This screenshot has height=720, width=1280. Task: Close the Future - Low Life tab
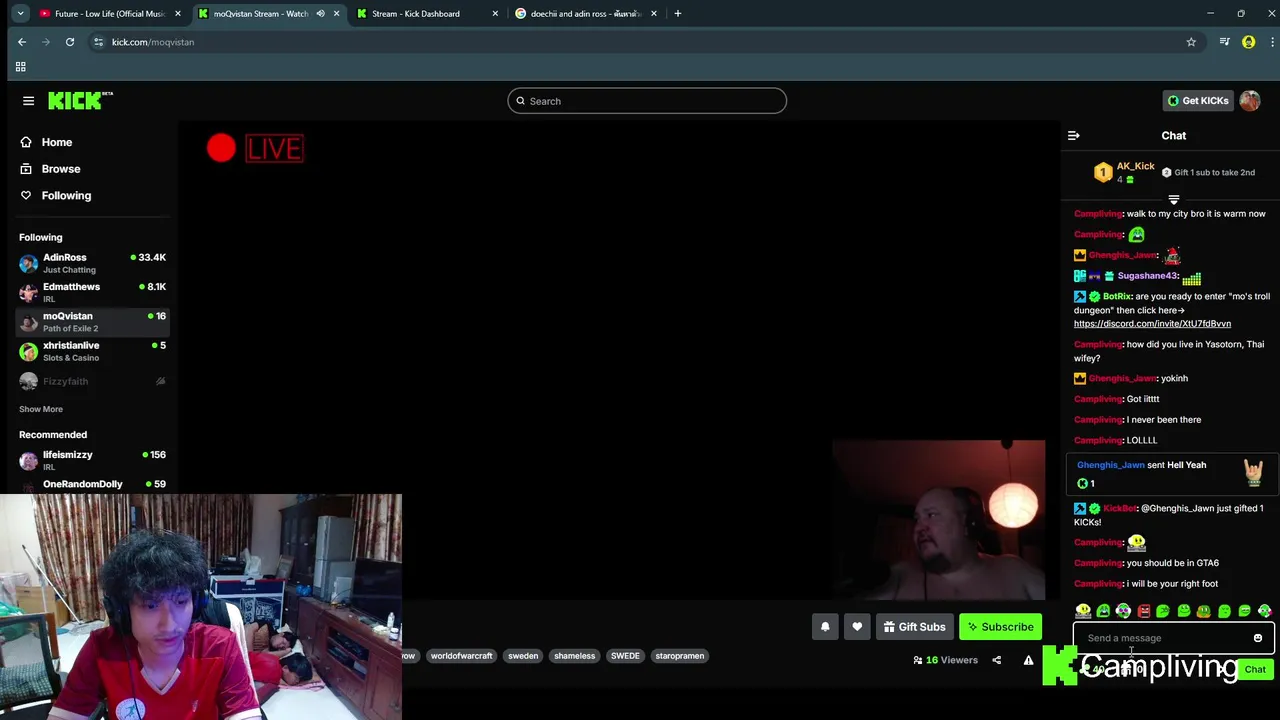tap(178, 14)
